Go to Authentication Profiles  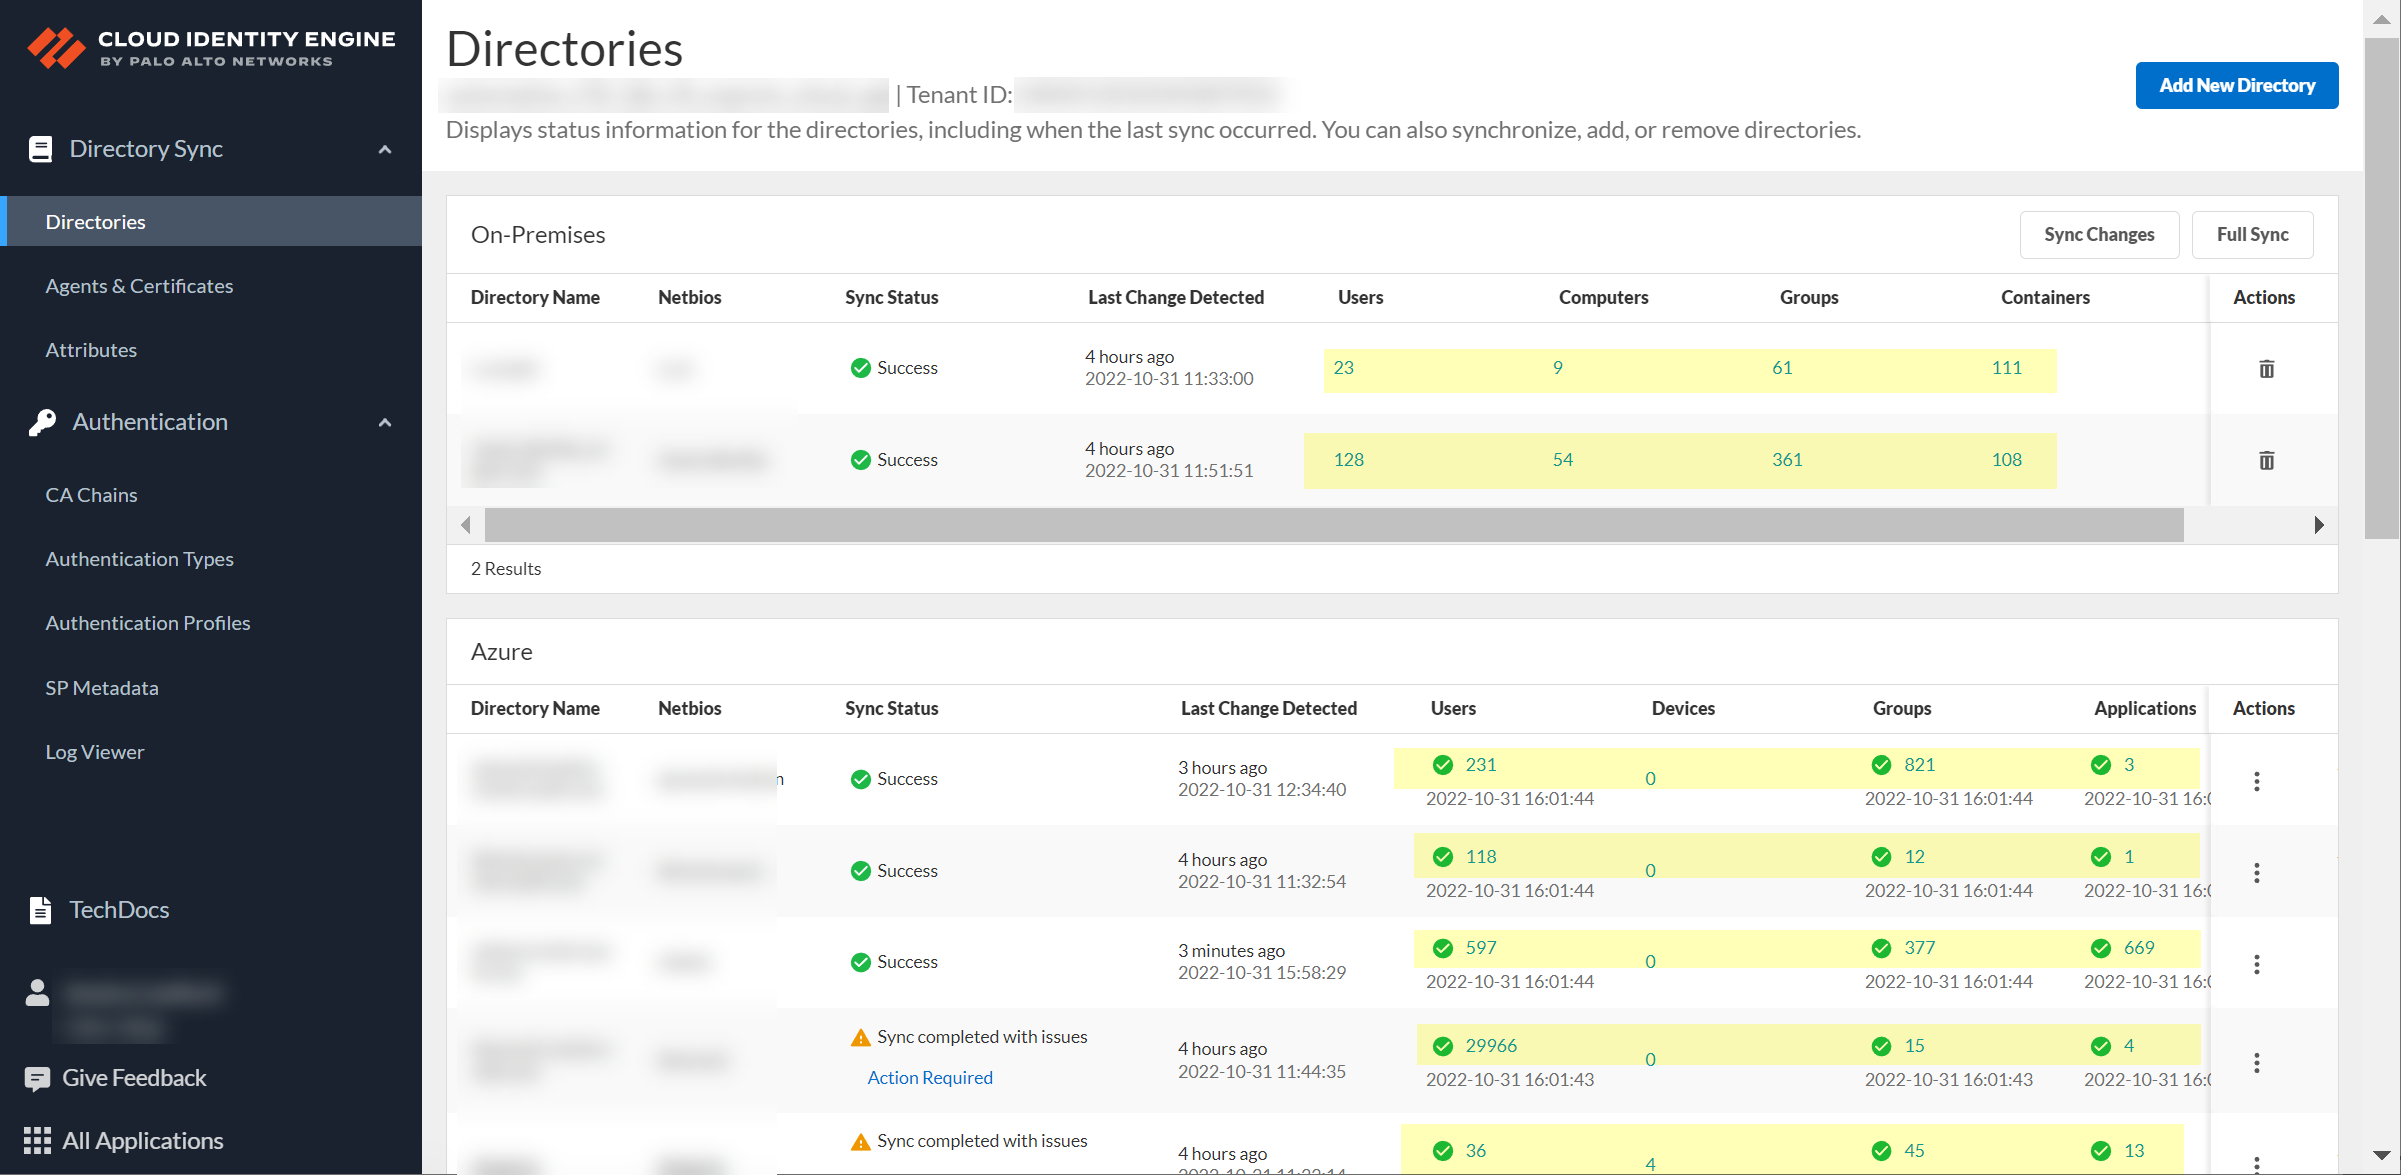click(148, 623)
